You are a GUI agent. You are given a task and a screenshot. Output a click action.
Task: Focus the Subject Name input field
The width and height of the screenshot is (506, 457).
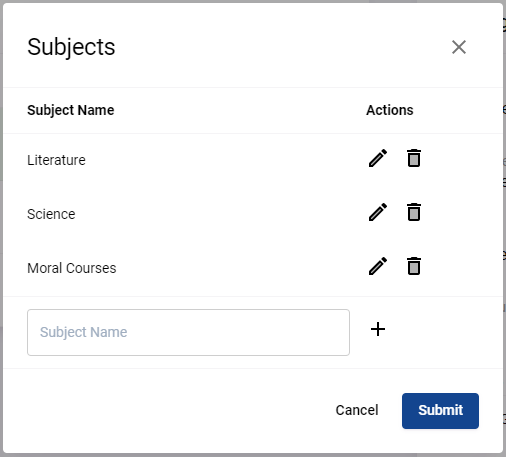coord(188,332)
